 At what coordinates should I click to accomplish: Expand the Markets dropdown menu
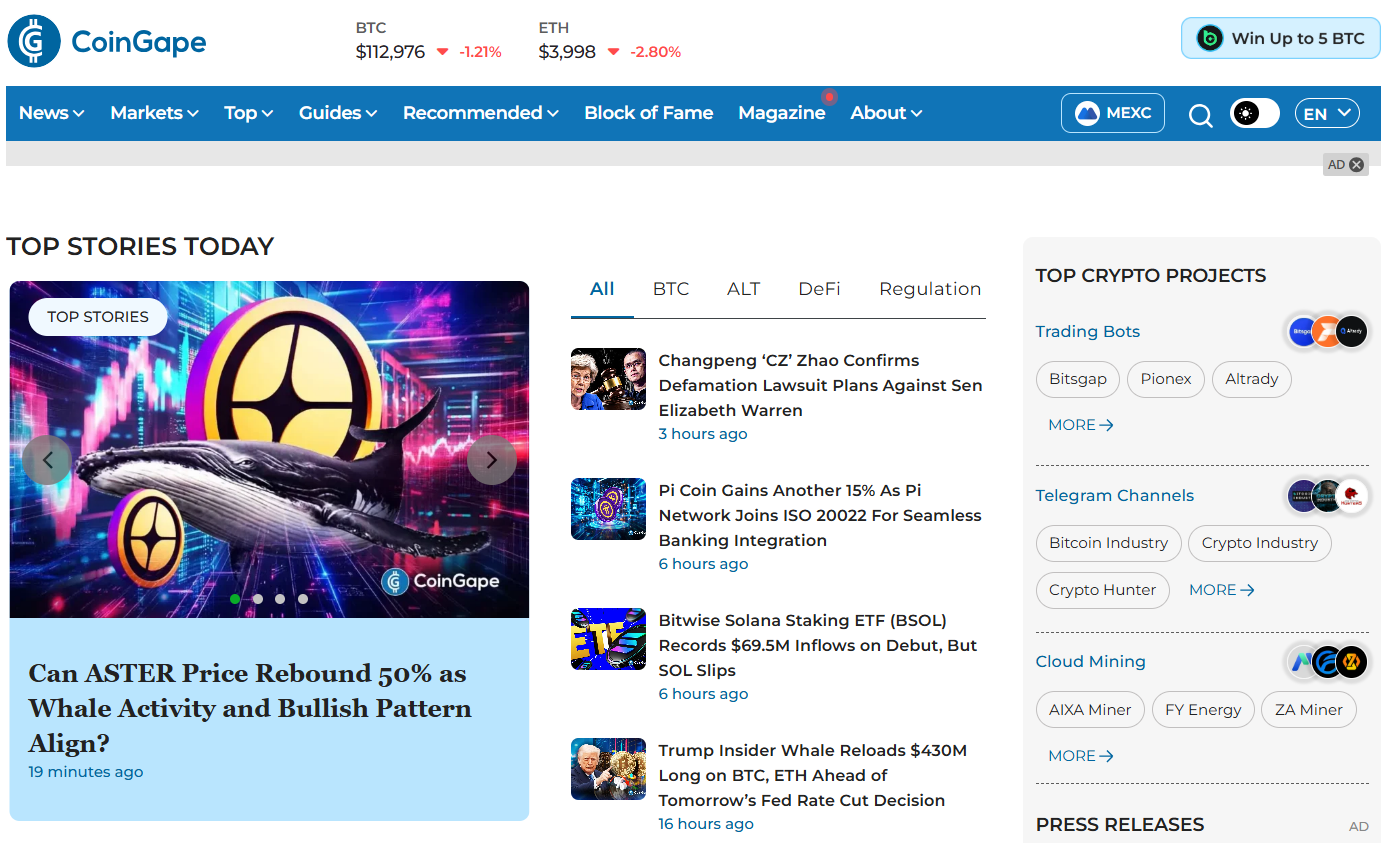[x=155, y=113]
